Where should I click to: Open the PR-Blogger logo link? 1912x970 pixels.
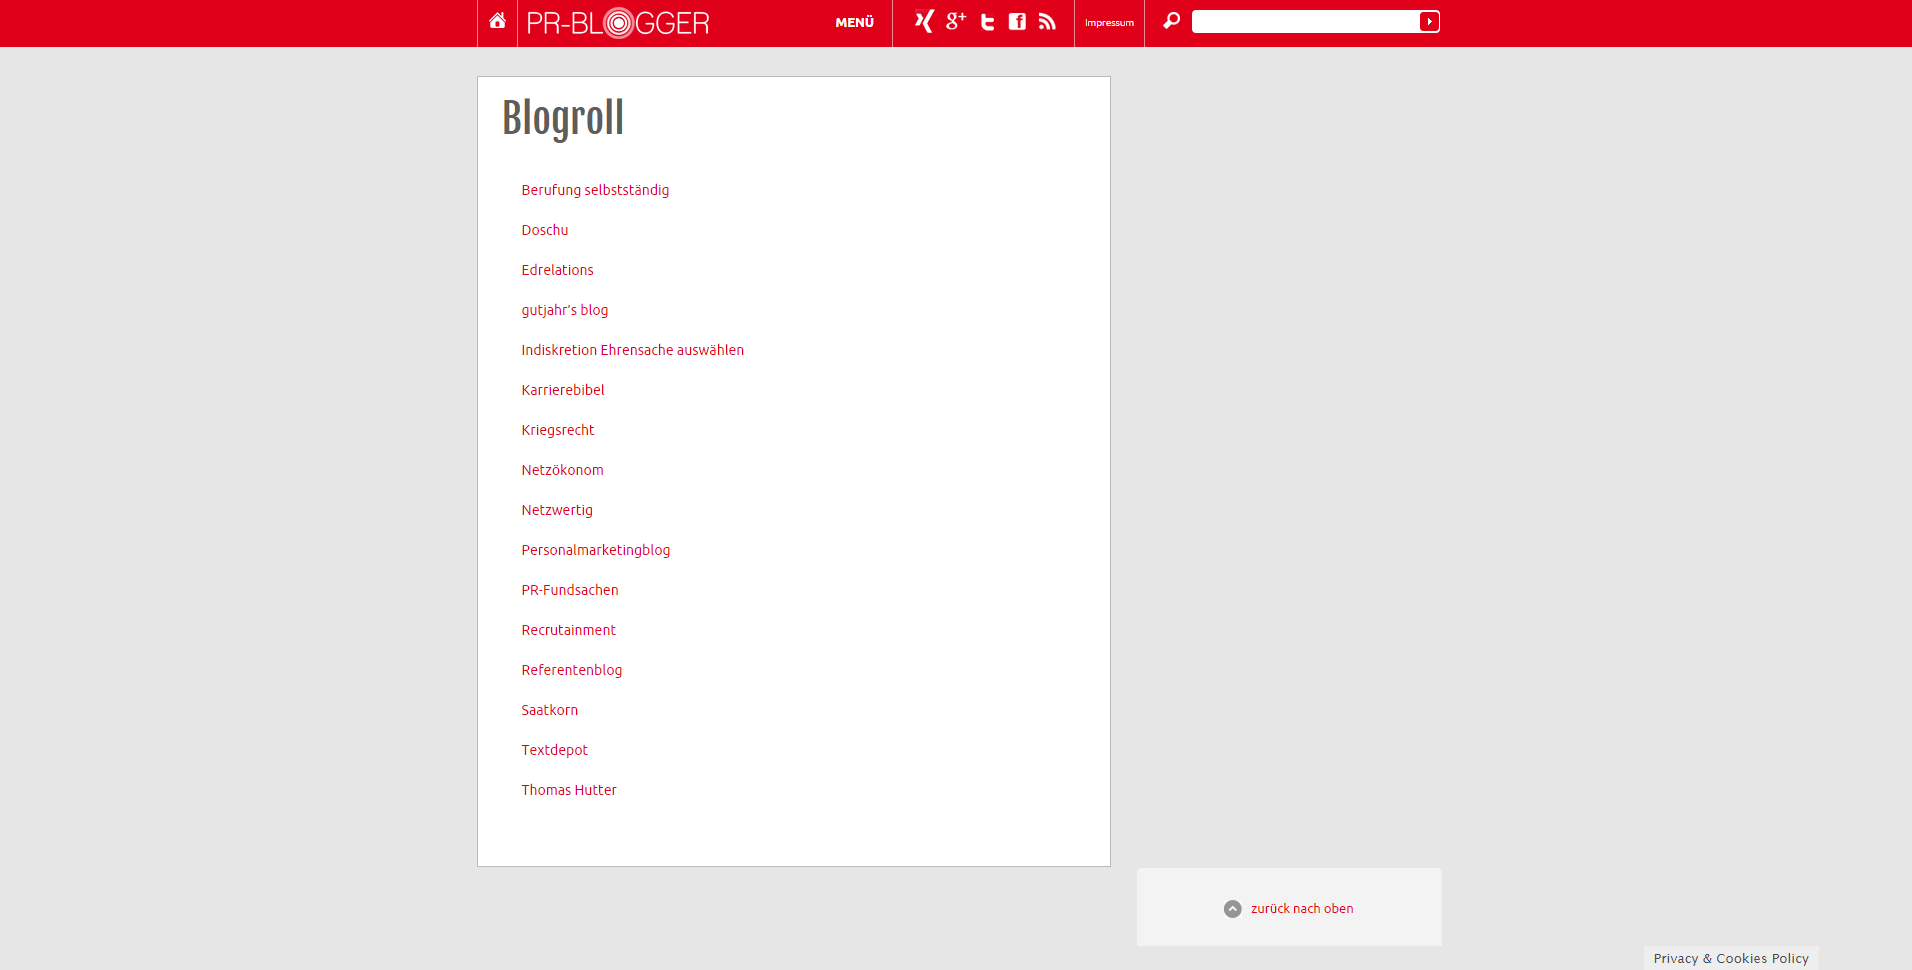(x=618, y=22)
